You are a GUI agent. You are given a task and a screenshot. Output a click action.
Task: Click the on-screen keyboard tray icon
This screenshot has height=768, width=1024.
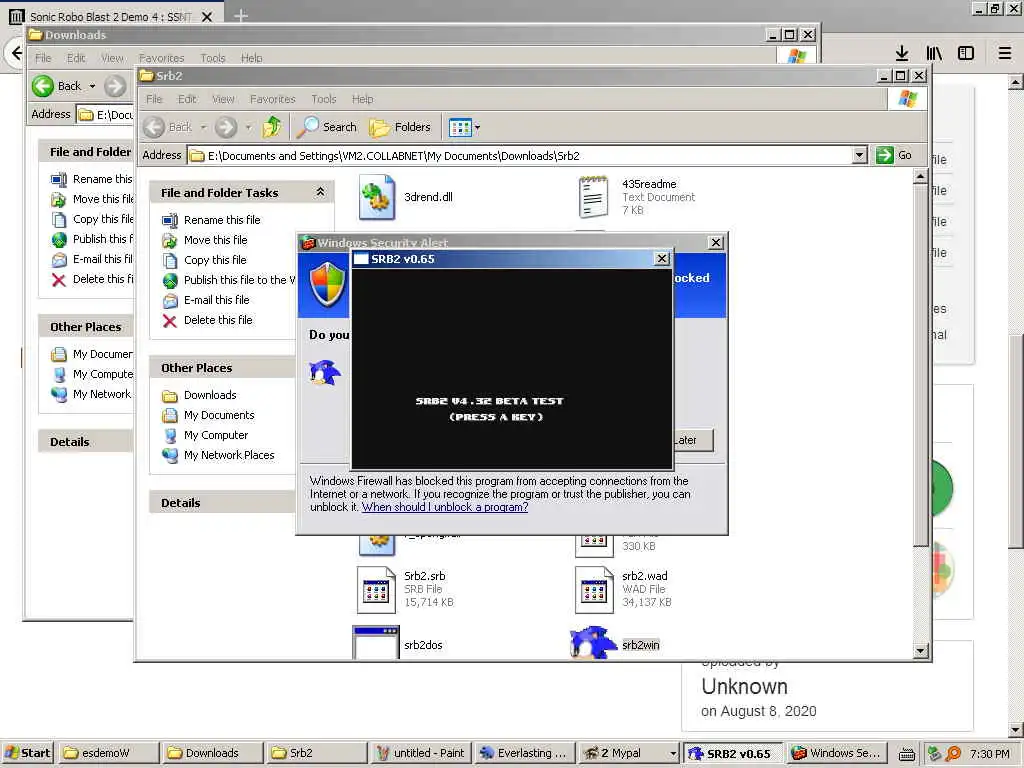(x=906, y=754)
